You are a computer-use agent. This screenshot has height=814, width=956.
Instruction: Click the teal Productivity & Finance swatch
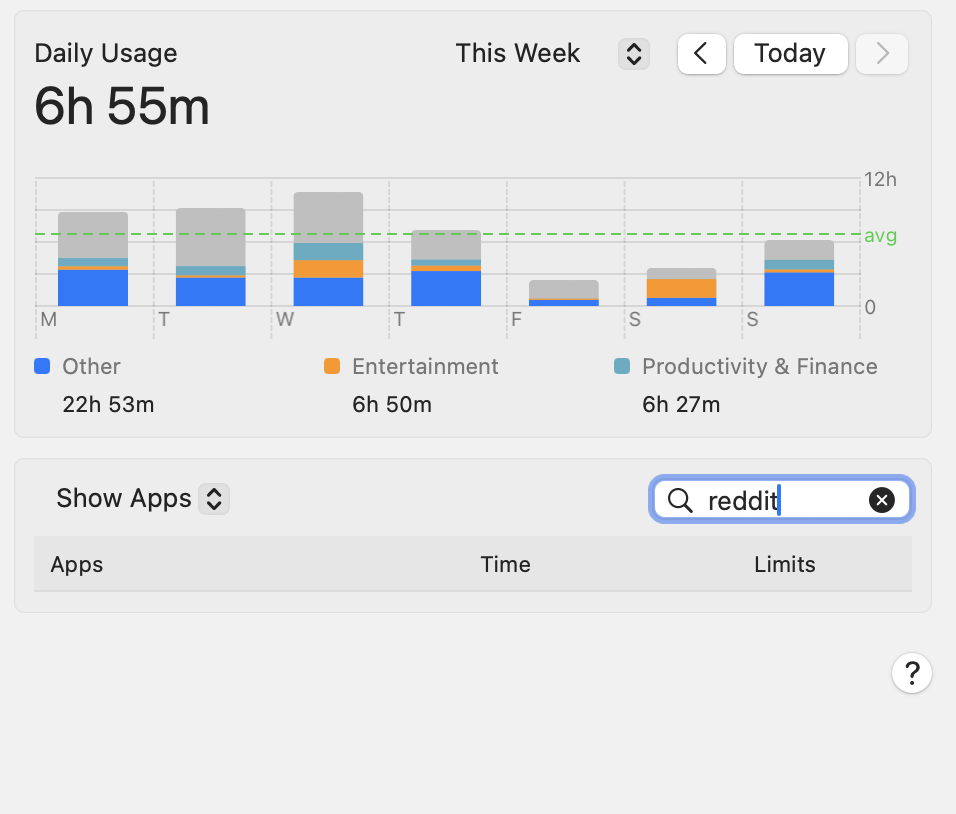click(622, 367)
